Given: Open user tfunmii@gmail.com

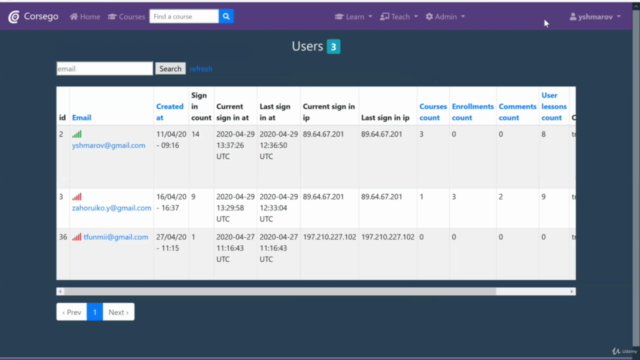Looking at the screenshot, I should pyautogui.click(x=116, y=237).
